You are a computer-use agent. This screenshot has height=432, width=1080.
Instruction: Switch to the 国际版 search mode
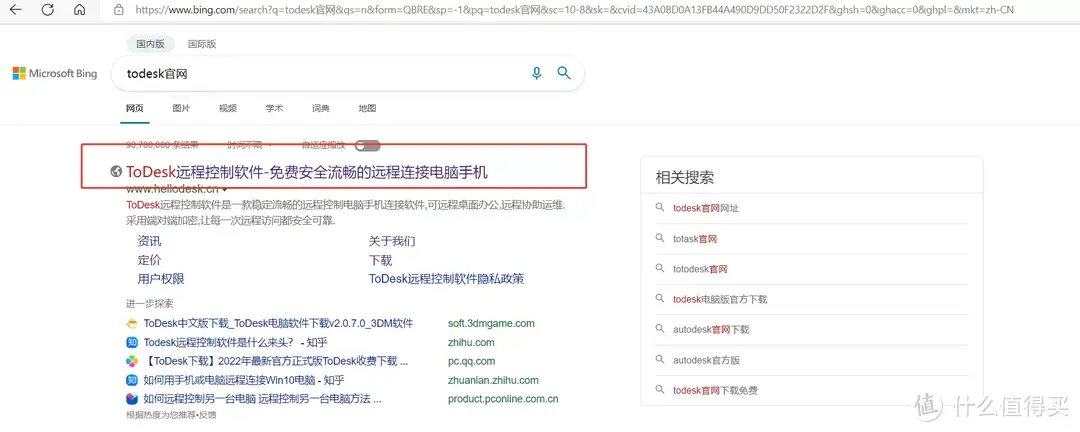point(202,44)
